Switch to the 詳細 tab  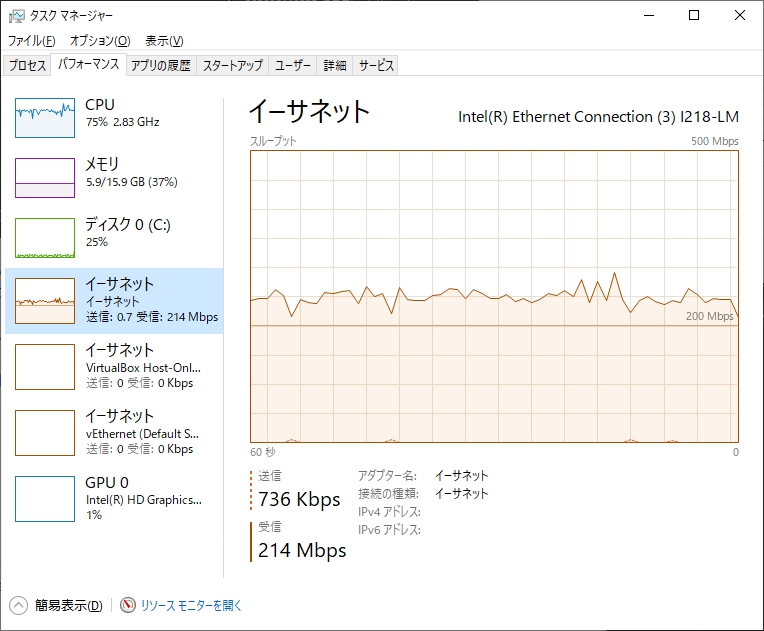click(x=335, y=66)
